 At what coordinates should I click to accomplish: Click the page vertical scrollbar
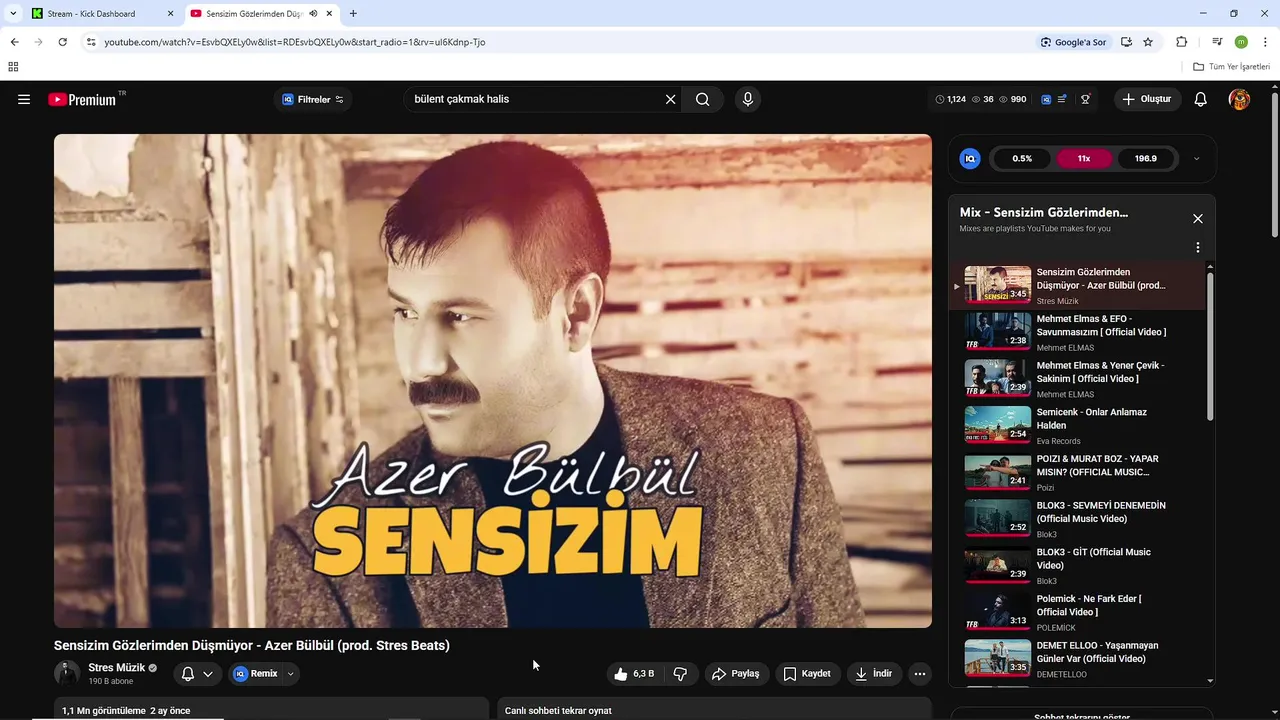[1274, 165]
